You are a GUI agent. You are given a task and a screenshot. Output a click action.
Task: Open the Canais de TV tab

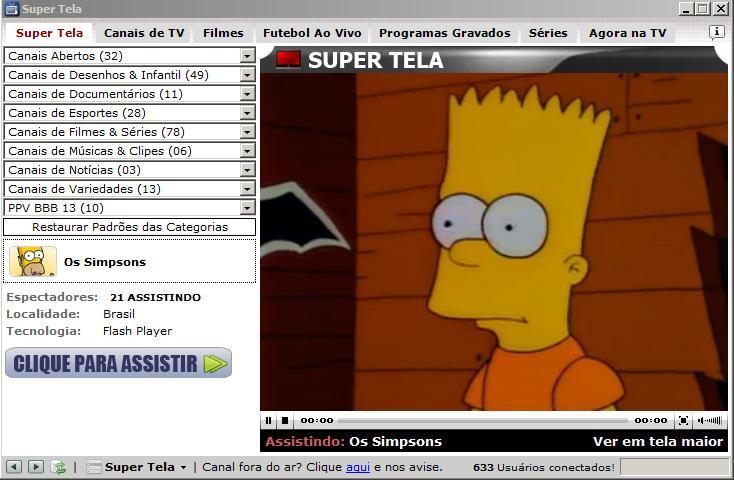[x=144, y=33]
